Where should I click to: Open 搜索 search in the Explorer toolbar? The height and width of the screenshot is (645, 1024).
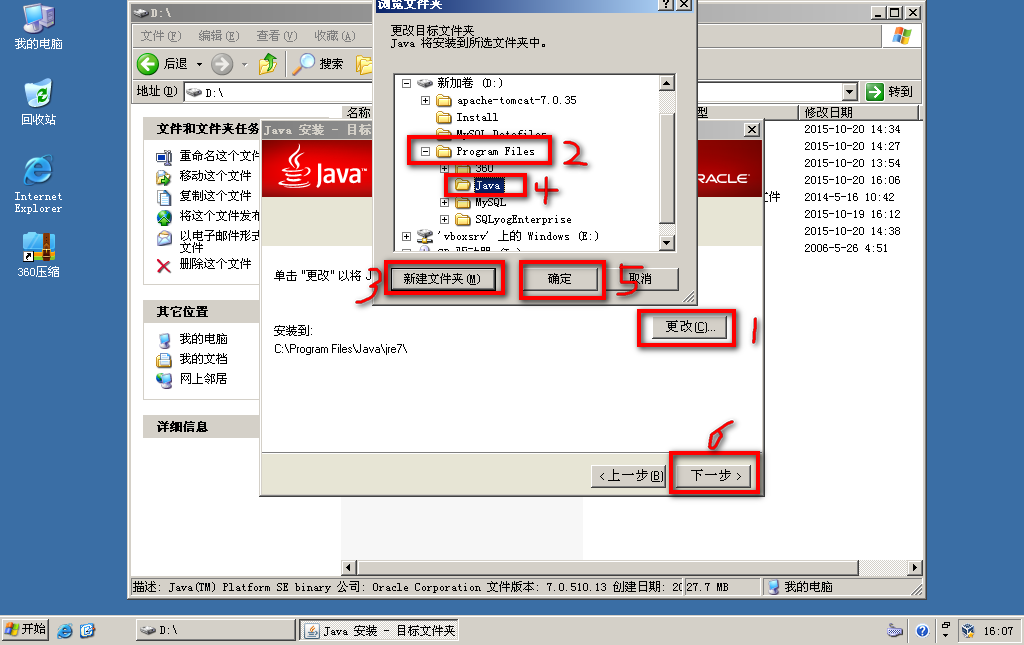[x=318, y=64]
